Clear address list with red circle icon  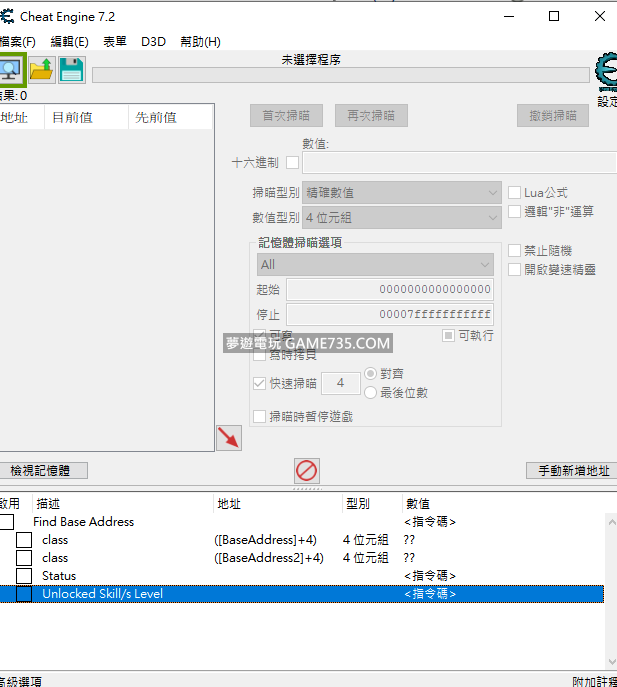(x=306, y=471)
